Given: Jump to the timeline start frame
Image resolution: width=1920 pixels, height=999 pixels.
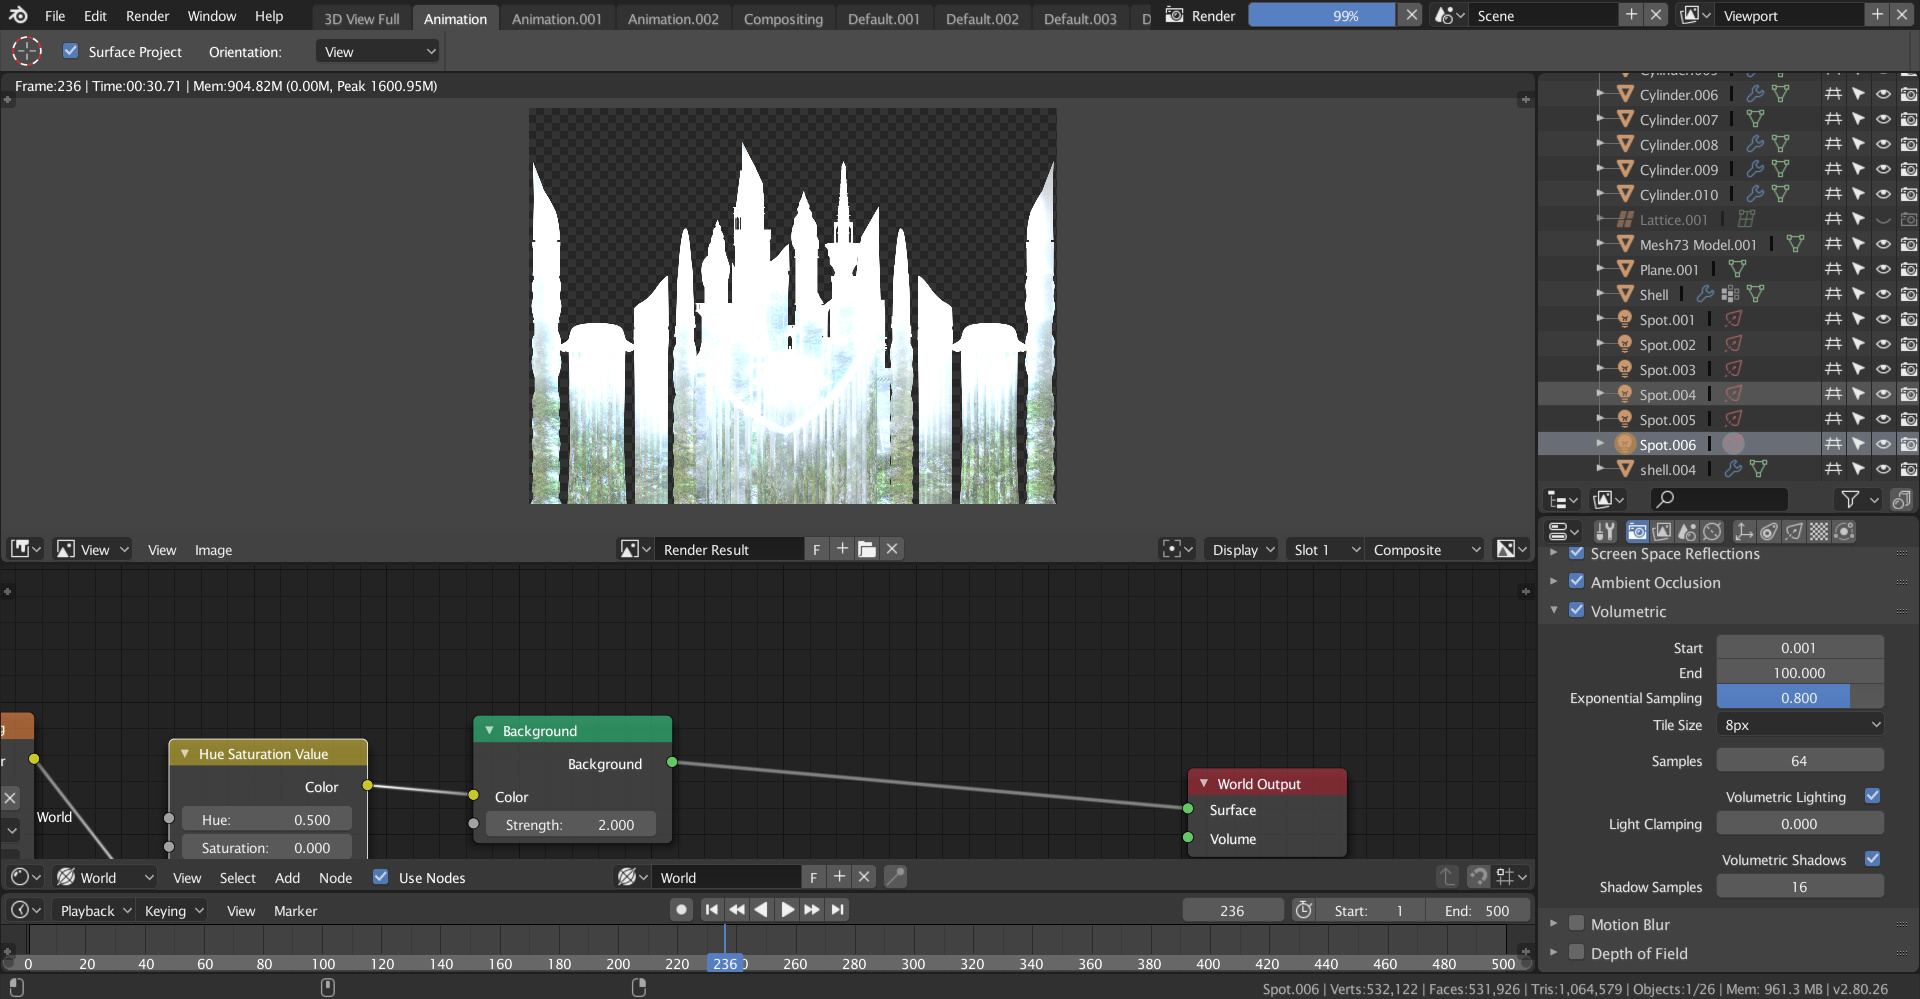Looking at the screenshot, I should (711, 910).
